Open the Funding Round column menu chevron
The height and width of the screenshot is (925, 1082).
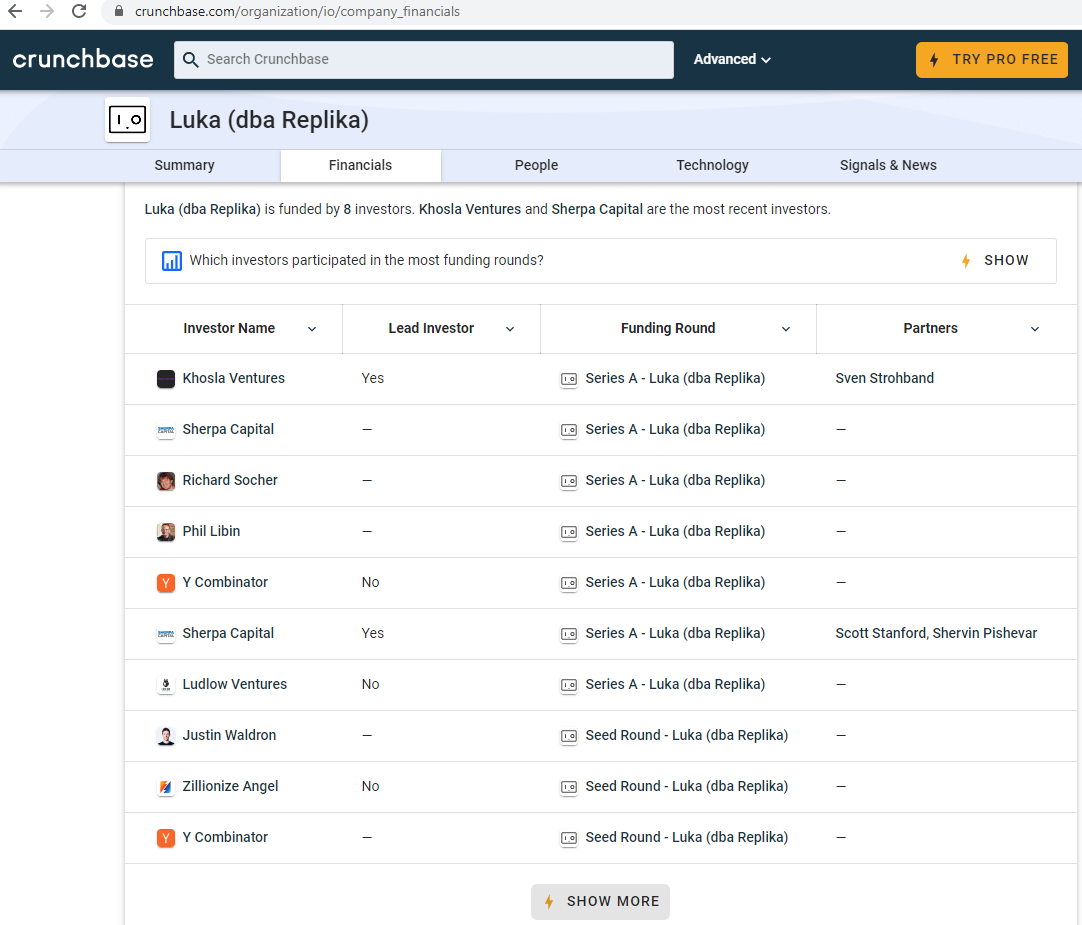click(786, 329)
